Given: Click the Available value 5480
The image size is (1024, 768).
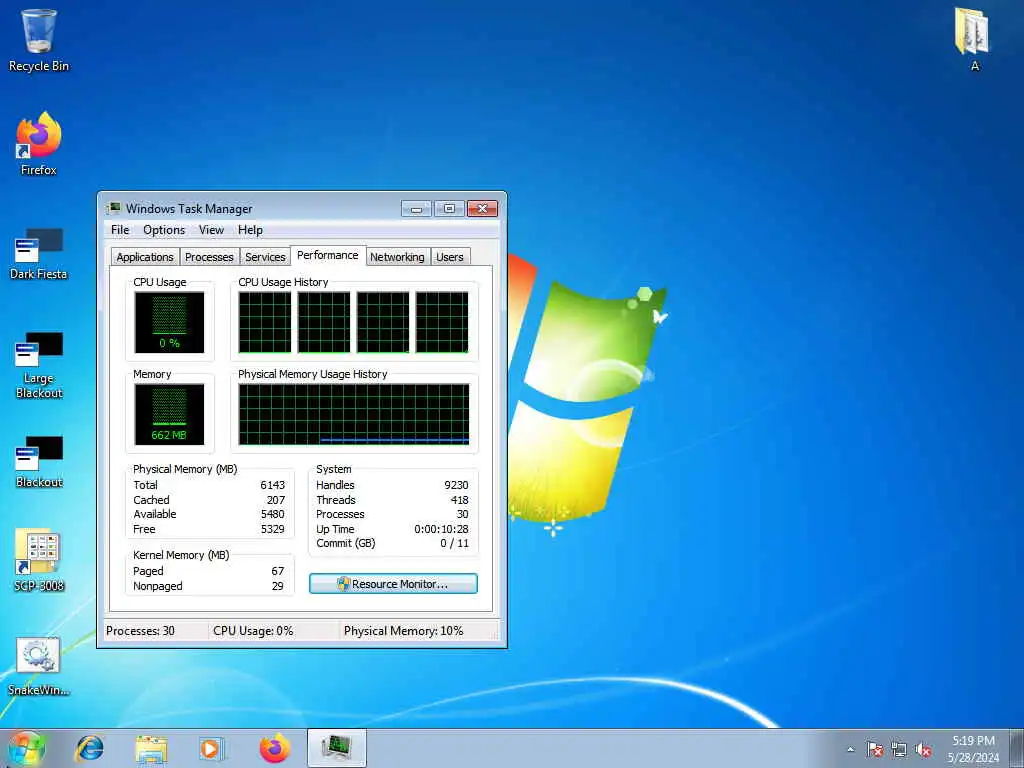Looking at the screenshot, I should tap(272, 515).
